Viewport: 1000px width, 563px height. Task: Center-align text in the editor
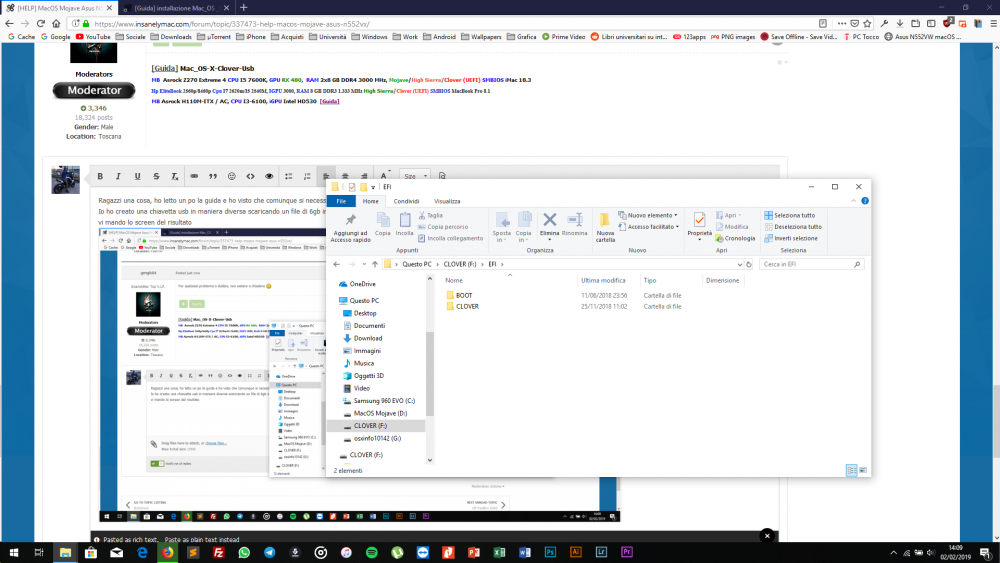point(345,177)
